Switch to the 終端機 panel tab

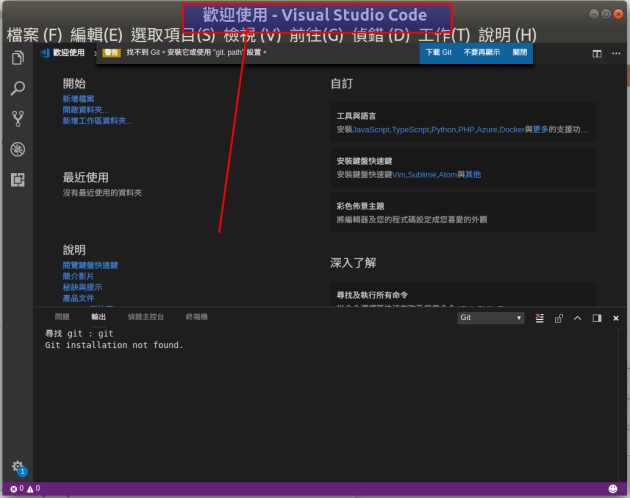point(196,317)
